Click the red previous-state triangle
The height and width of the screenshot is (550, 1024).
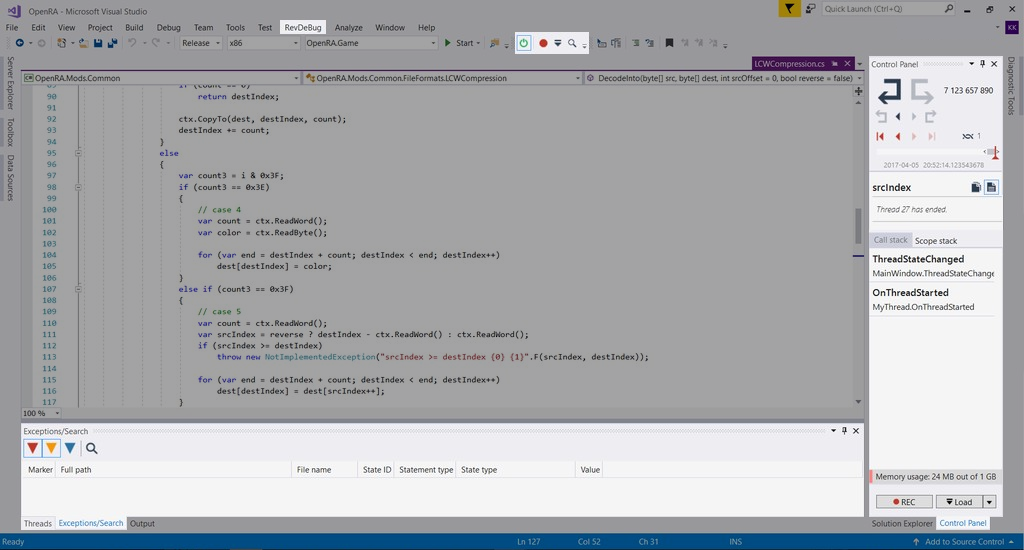coord(898,137)
